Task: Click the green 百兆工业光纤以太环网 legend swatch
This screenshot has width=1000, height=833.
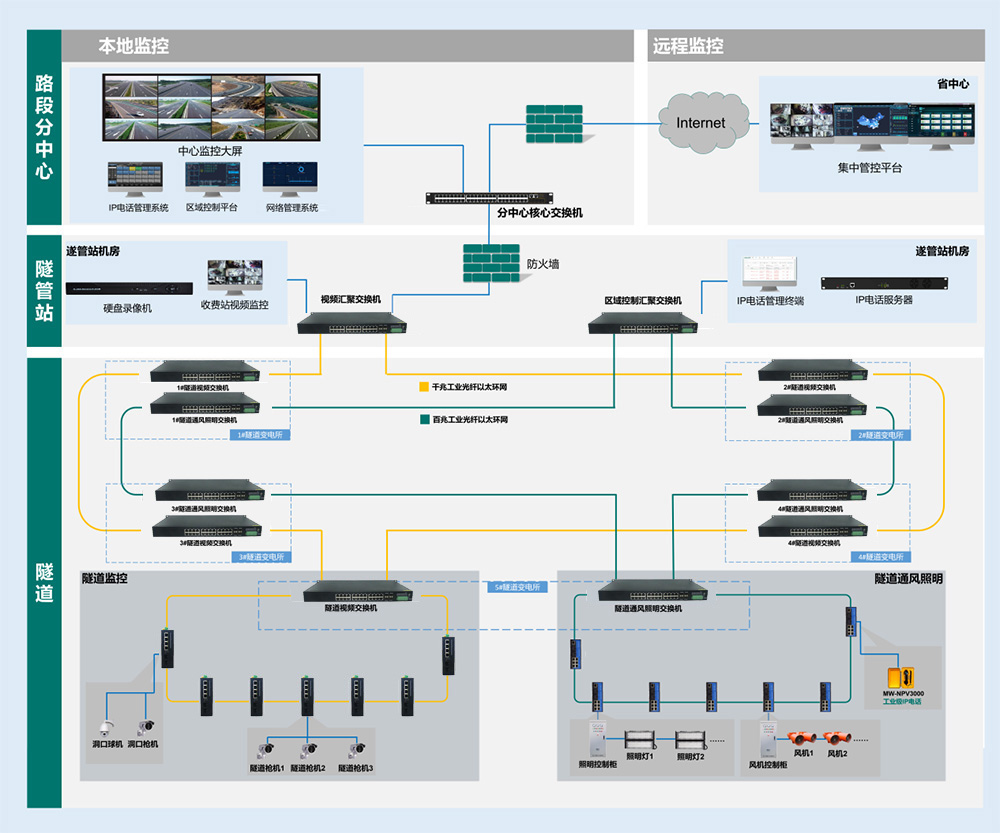Action: [x=424, y=420]
